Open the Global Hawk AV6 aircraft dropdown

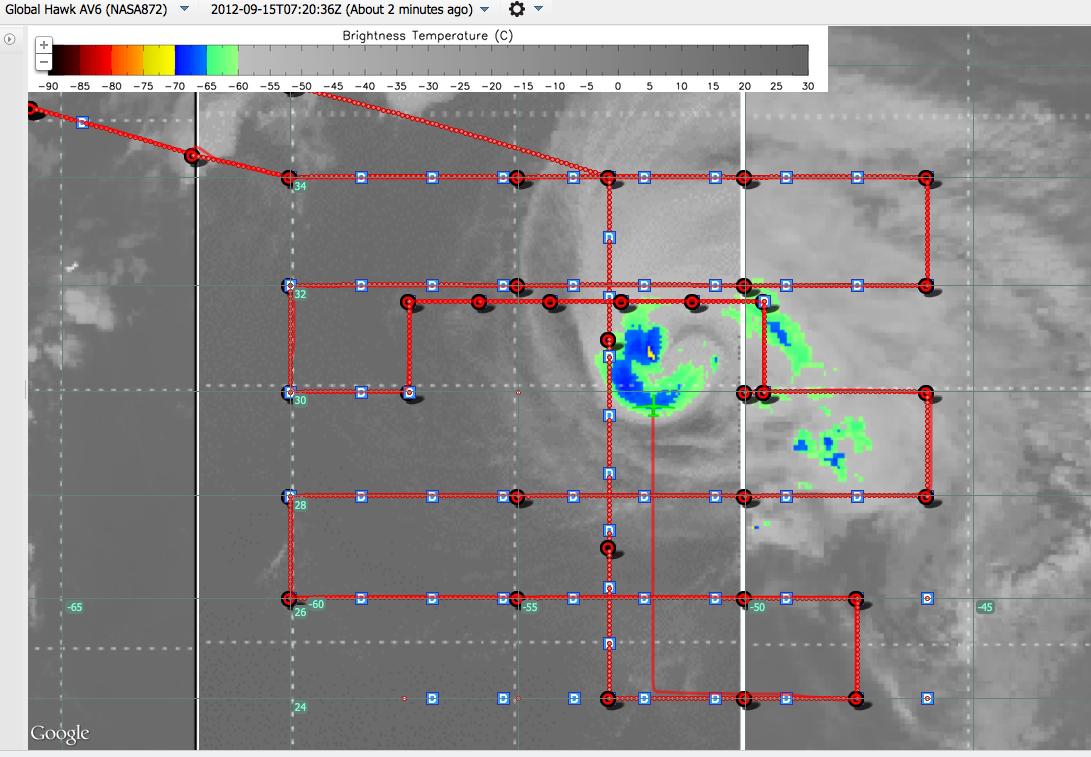[184, 9]
